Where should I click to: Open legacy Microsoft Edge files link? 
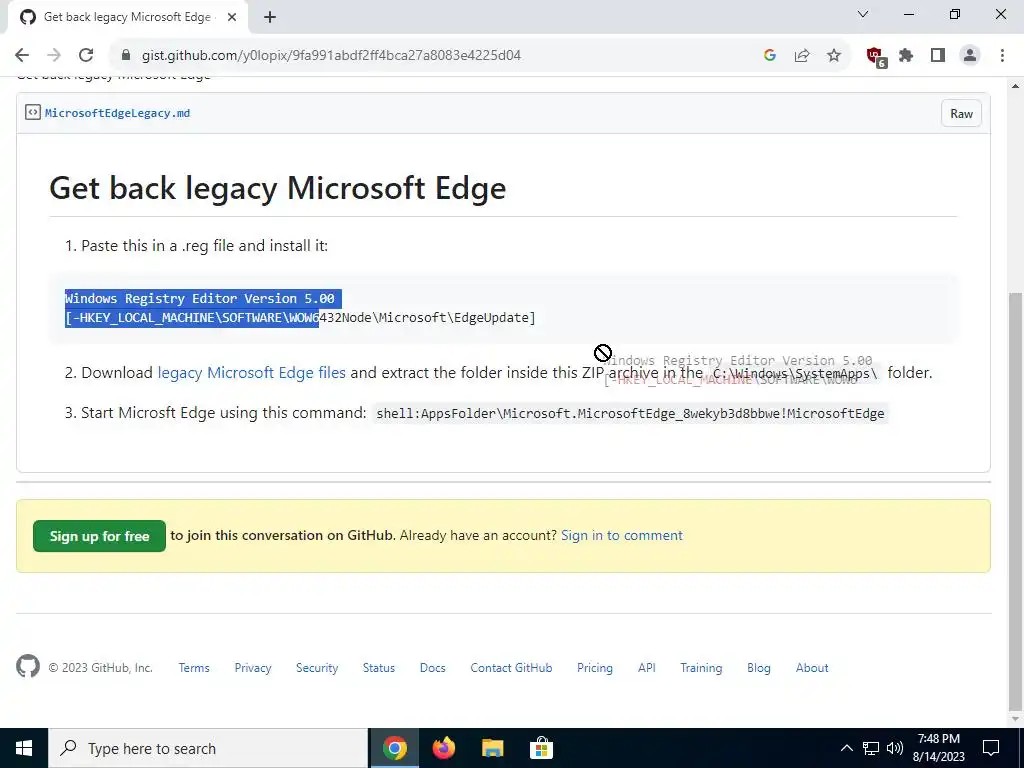pyautogui.click(x=251, y=373)
